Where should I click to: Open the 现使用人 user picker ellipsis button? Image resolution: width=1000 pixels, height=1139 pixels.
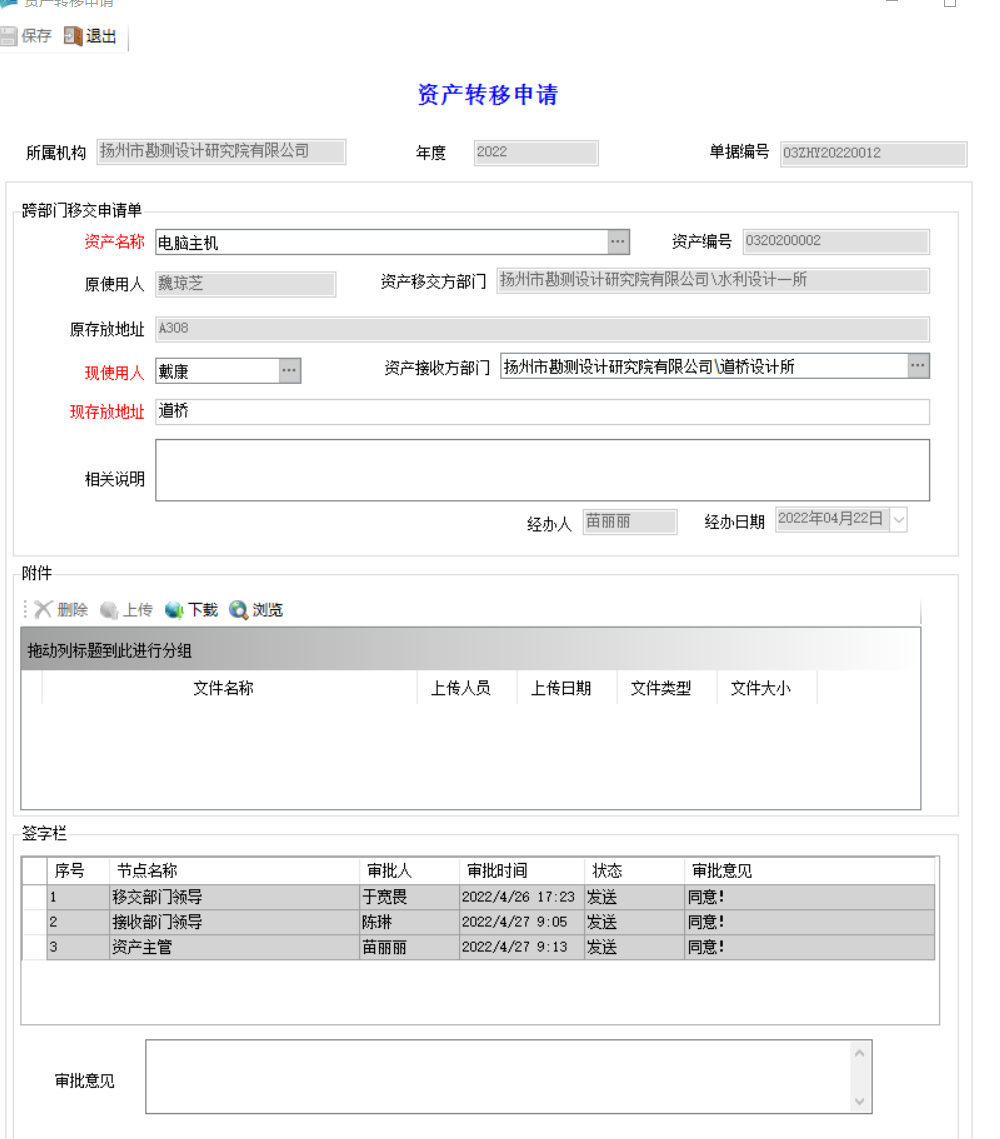point(289,370)
